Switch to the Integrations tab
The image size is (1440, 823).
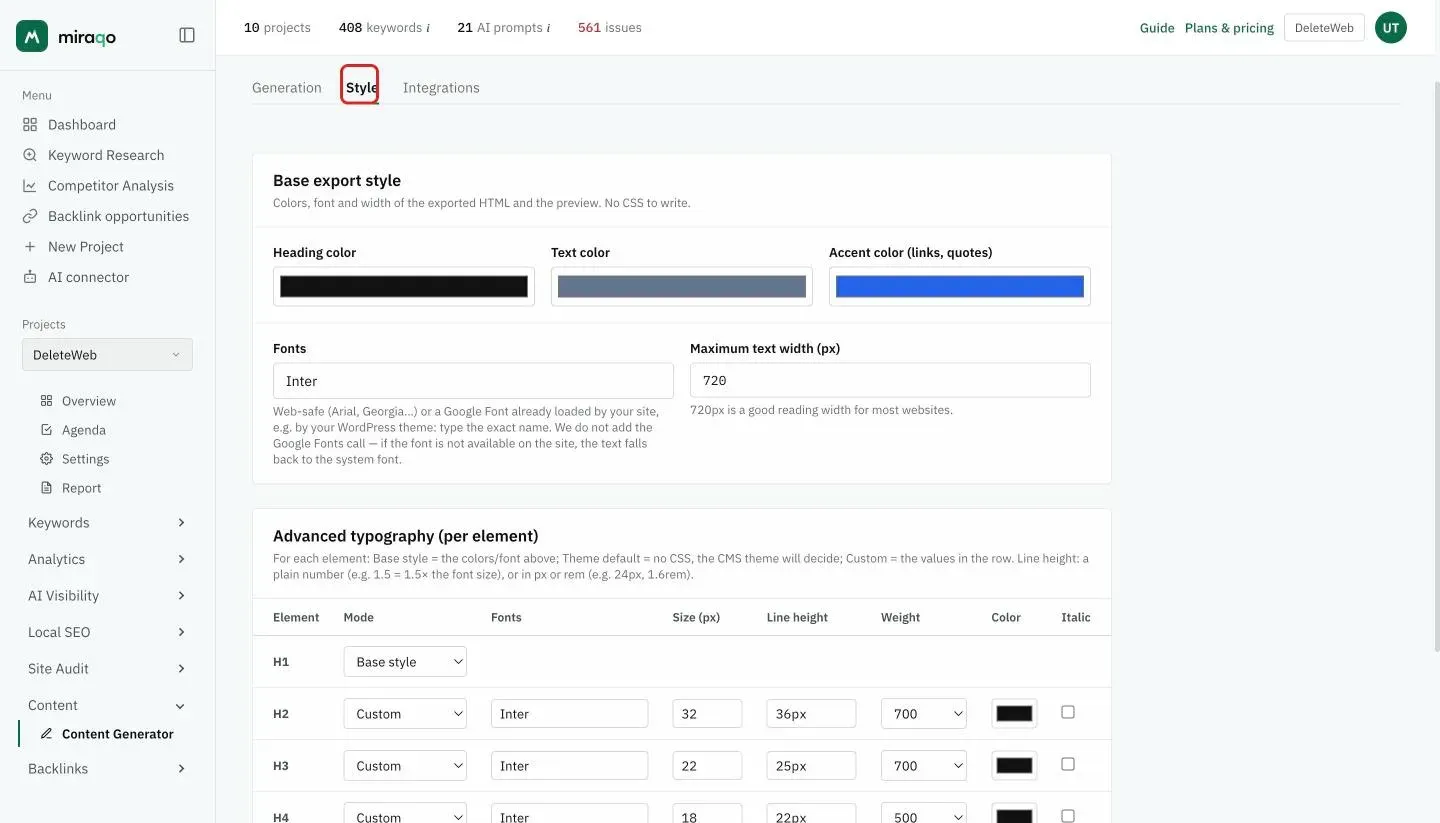point(441,88)
